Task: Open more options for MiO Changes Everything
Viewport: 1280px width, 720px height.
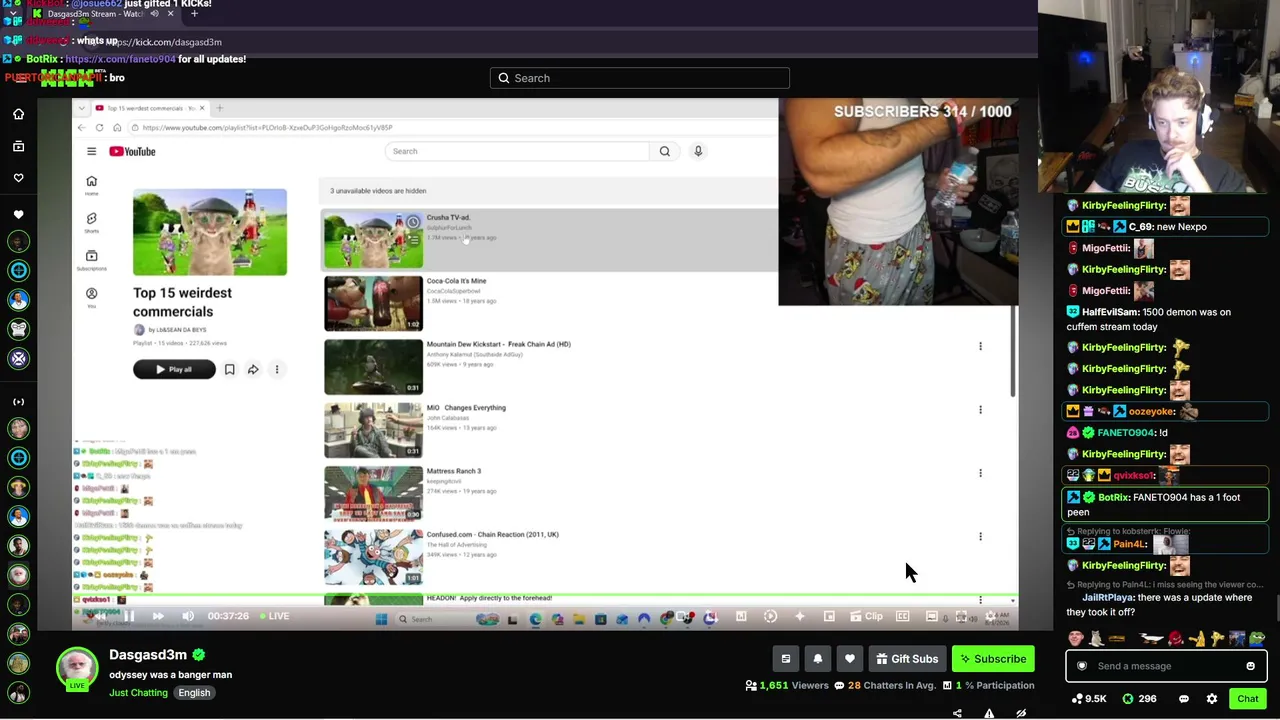Action: click(x=980, y=409)
